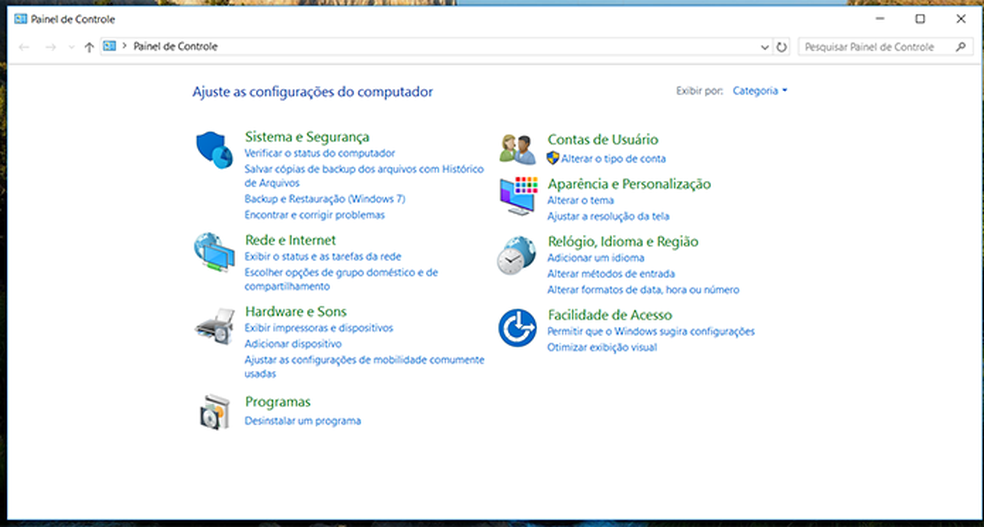Open the Exibir por Categoria dropdown
984x527 pixels.
(759, 91)
